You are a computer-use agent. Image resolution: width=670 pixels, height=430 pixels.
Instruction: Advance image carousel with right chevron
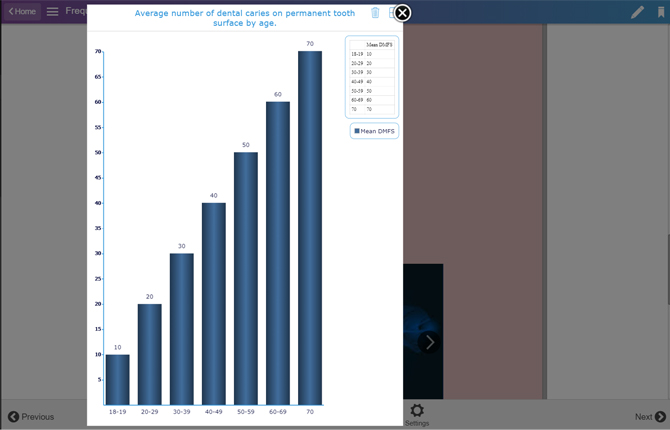(x=429, y=342)
